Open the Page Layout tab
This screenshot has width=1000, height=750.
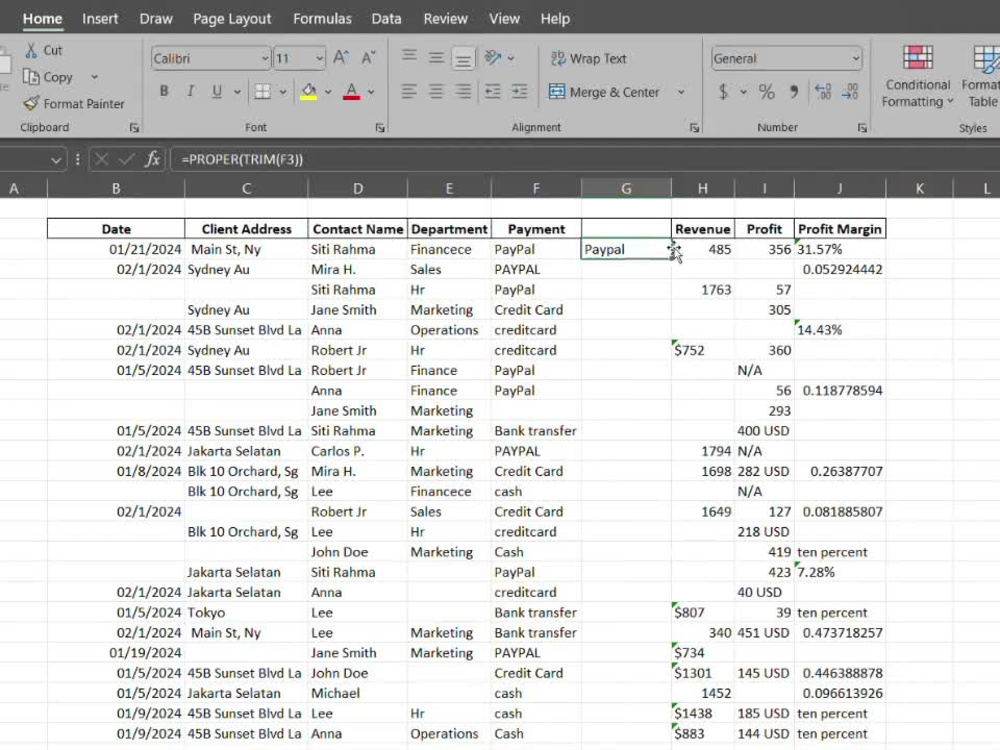[232, 19]
